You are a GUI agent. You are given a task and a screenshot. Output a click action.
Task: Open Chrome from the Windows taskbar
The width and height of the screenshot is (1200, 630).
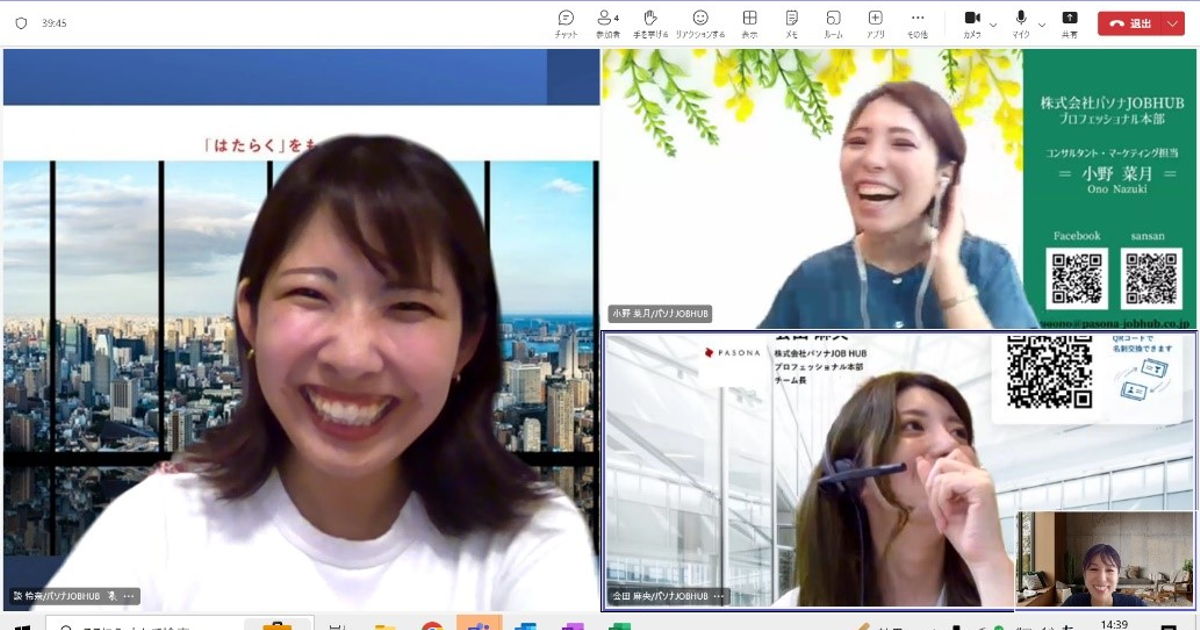tap(432, 626)
